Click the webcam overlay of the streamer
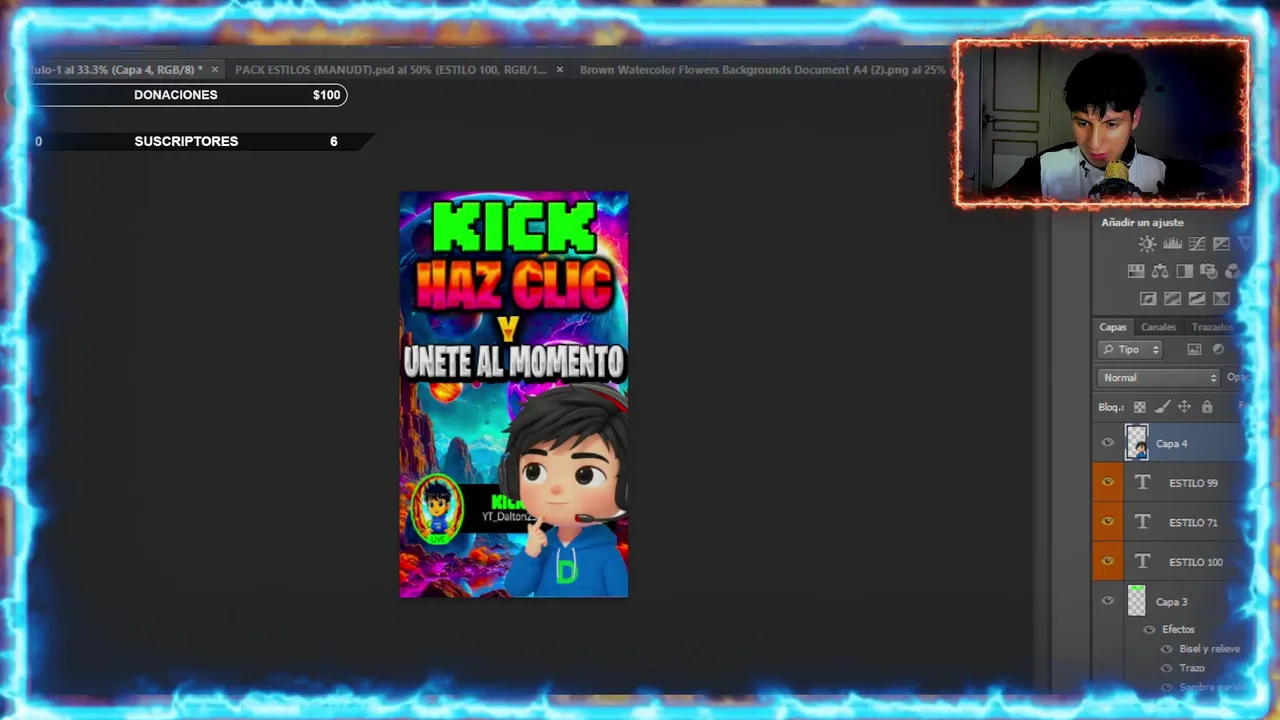Viewport: 1280px width, 720px height. coord(1102,123)
